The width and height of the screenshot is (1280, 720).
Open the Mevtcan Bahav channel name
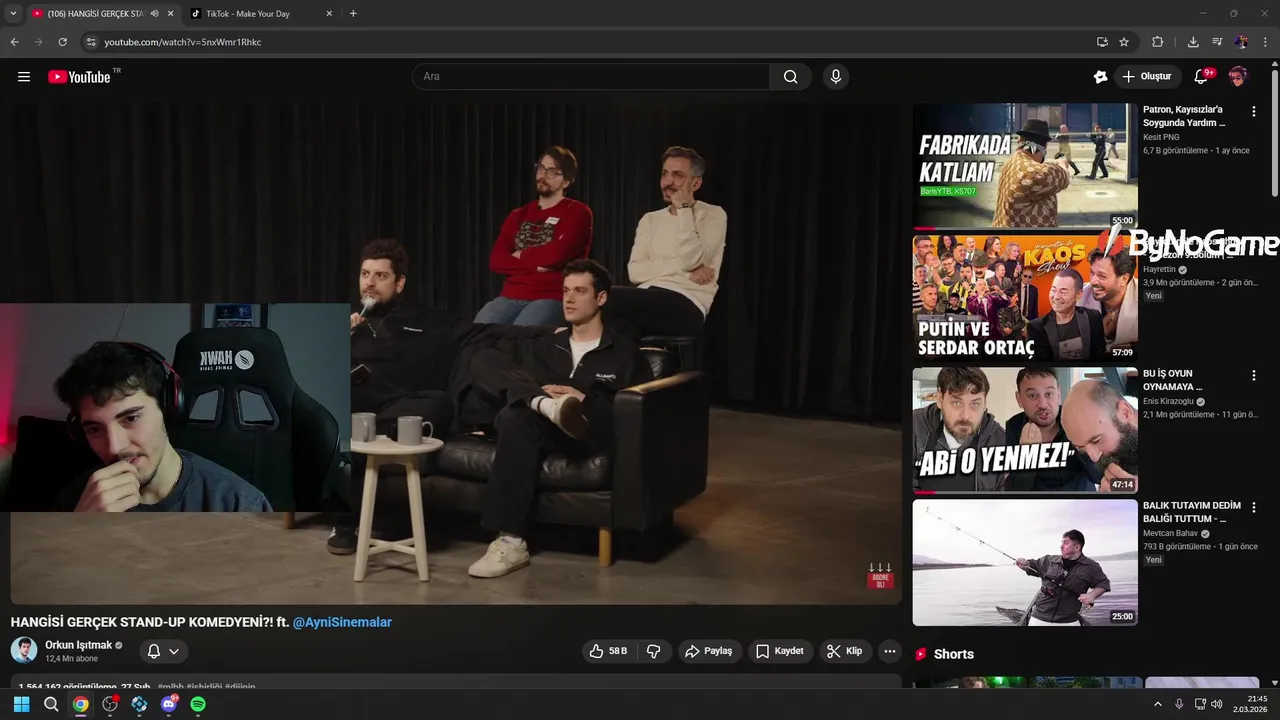point(1171,534)
